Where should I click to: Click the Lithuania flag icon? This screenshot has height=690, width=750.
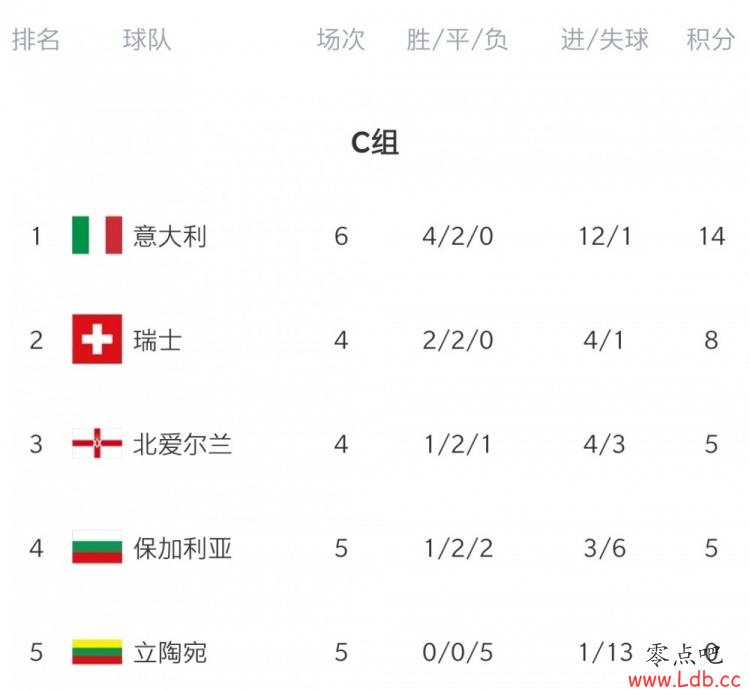[x=97, y=652]
